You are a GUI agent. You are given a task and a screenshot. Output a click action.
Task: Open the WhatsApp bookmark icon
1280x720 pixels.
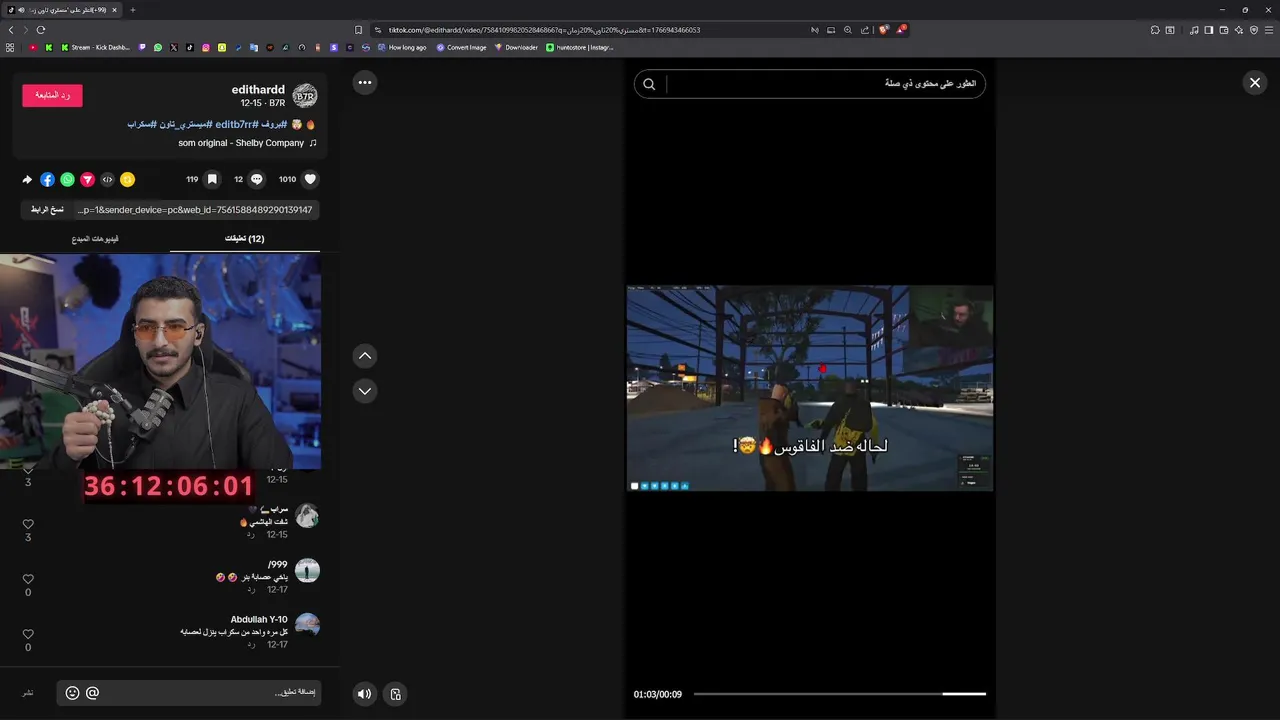[x=158, y=47]
